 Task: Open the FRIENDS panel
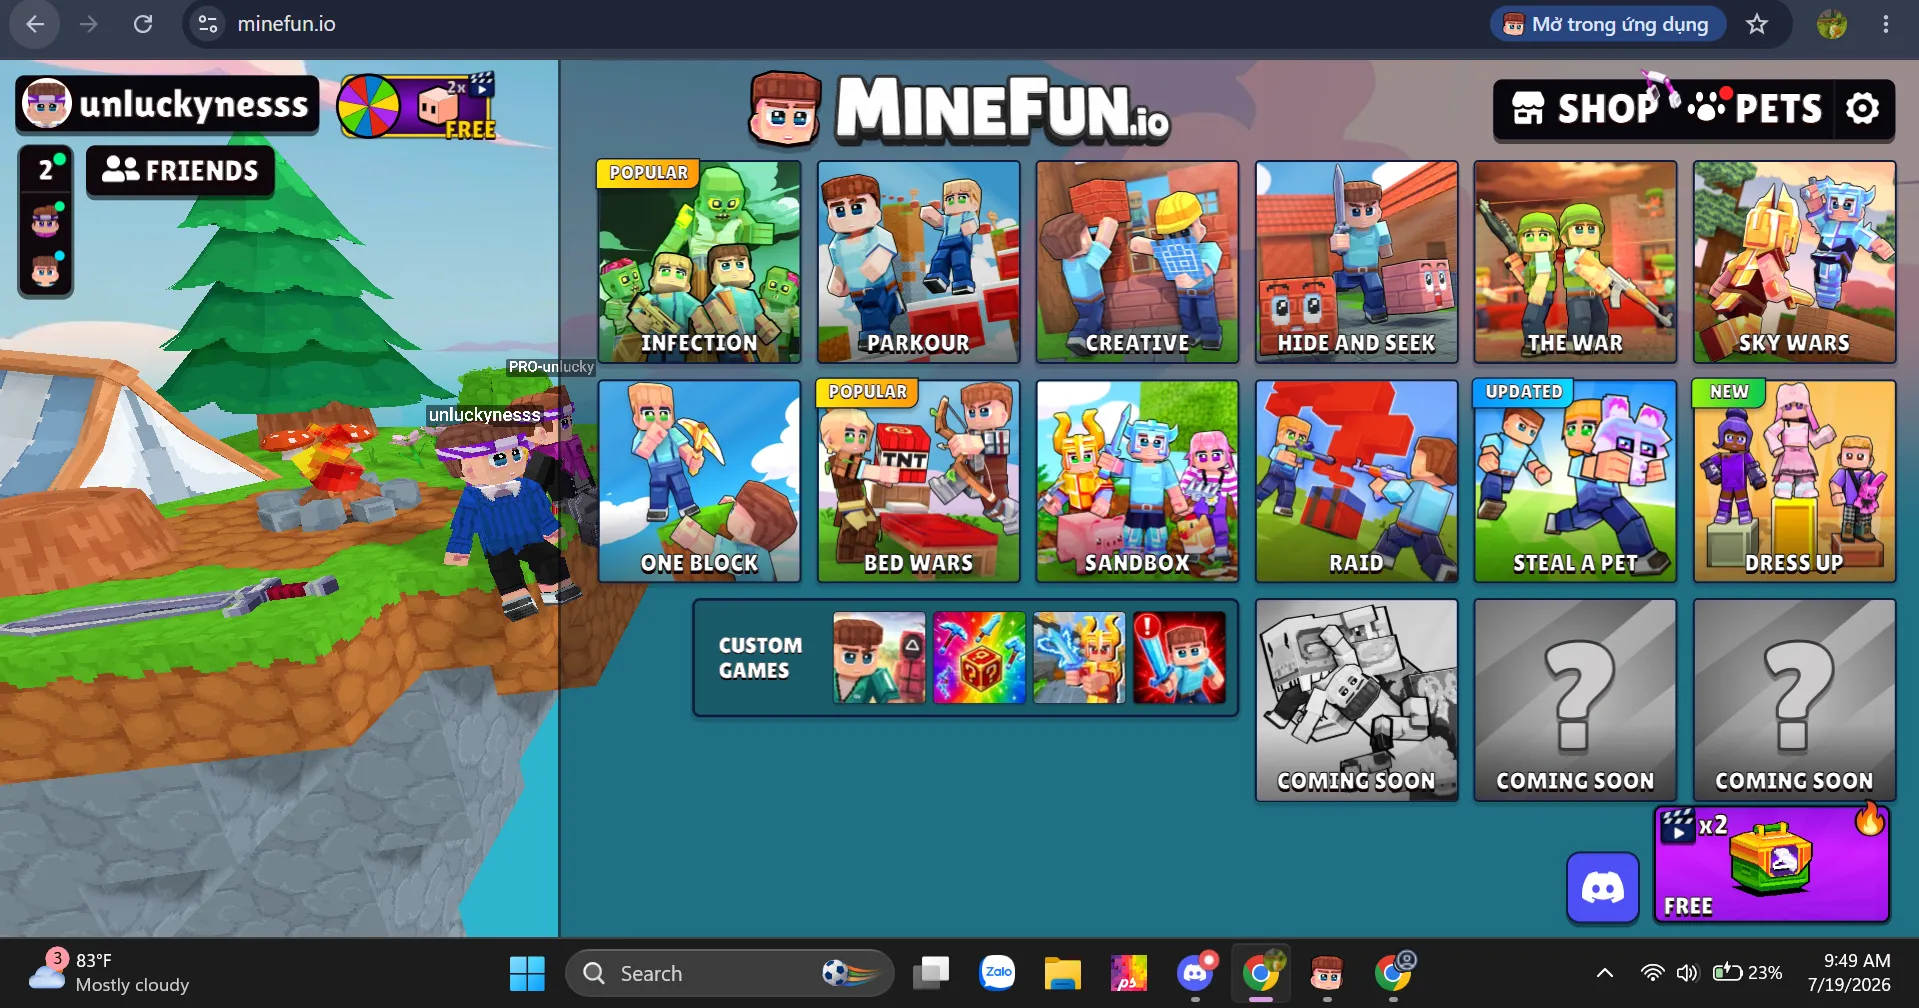click(x=180, y=171)
